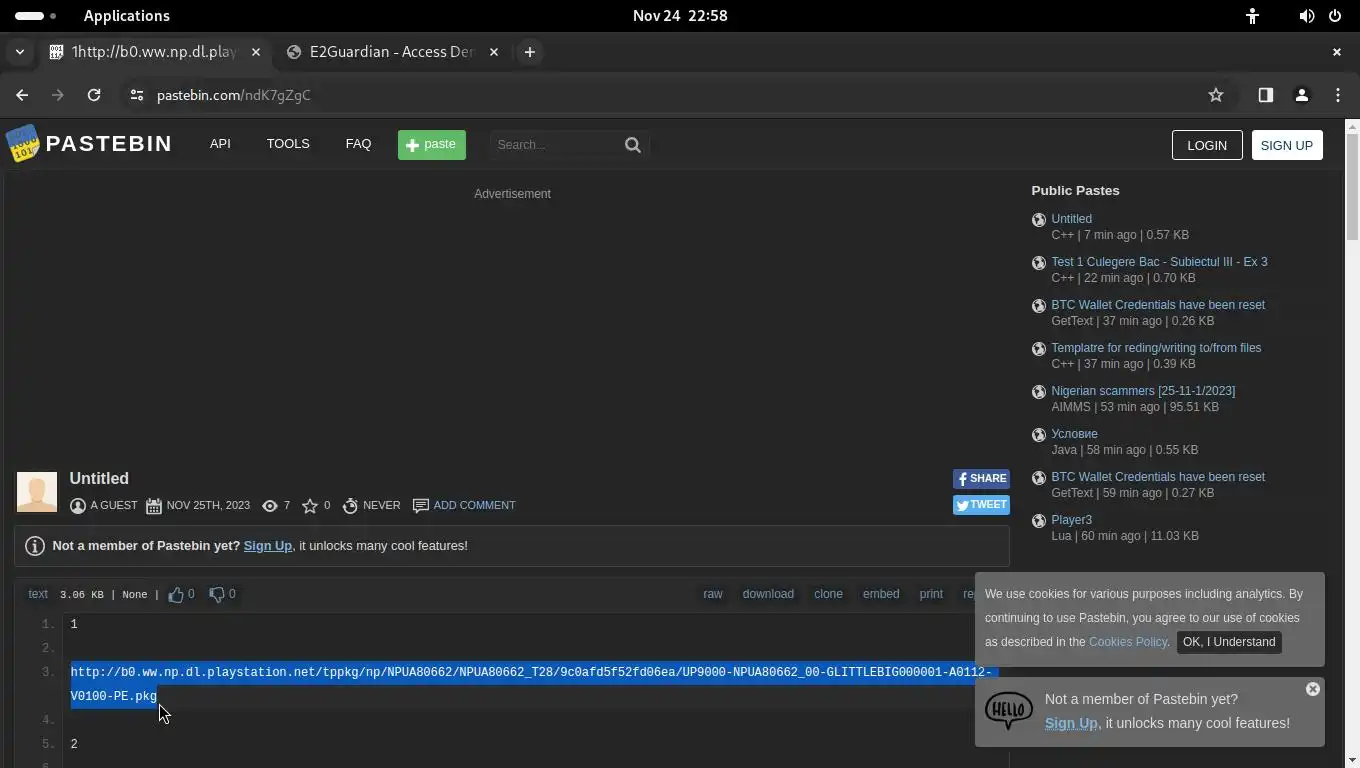1360x768 pixels.
Task: Open the Cookies Policy link
Action: (1128, 642)
